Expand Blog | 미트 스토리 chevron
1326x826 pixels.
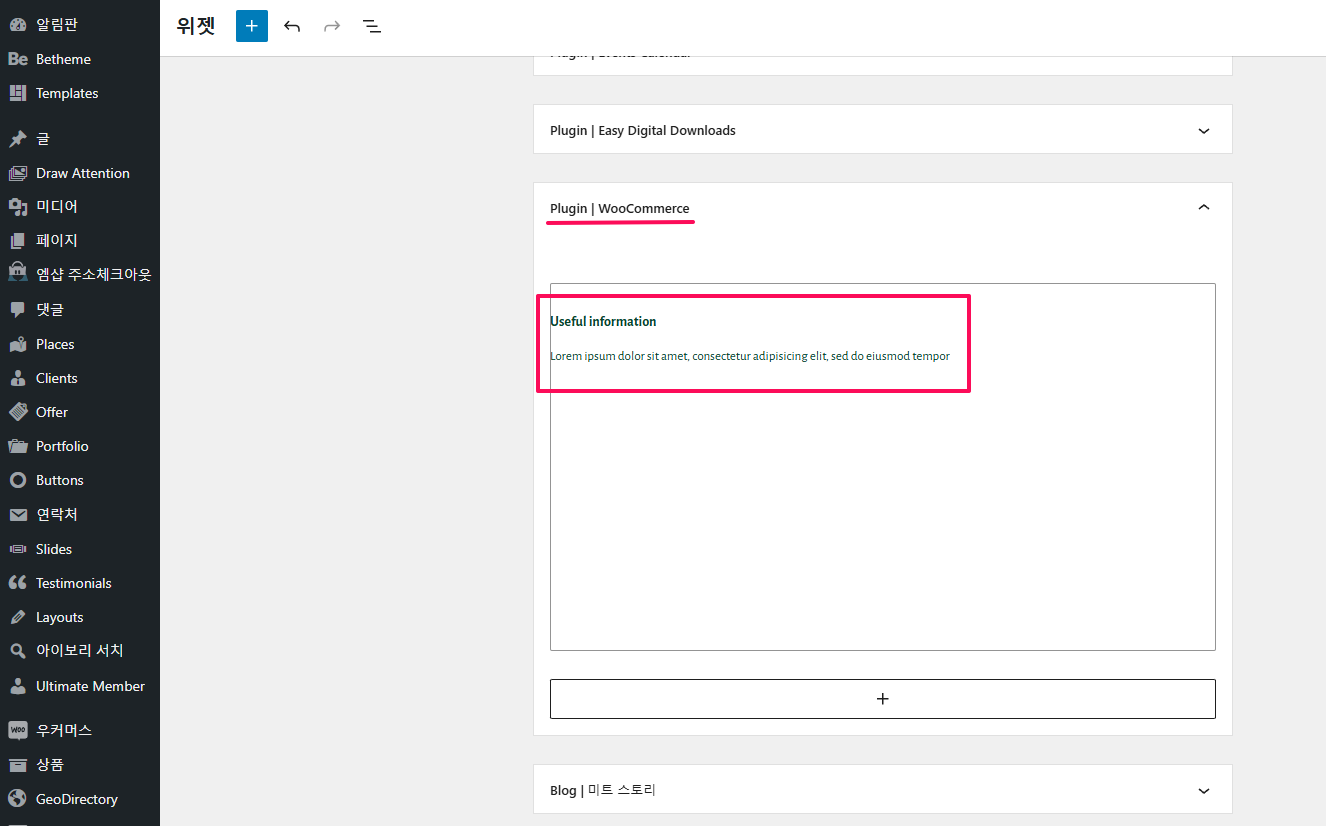(1204, 791)
